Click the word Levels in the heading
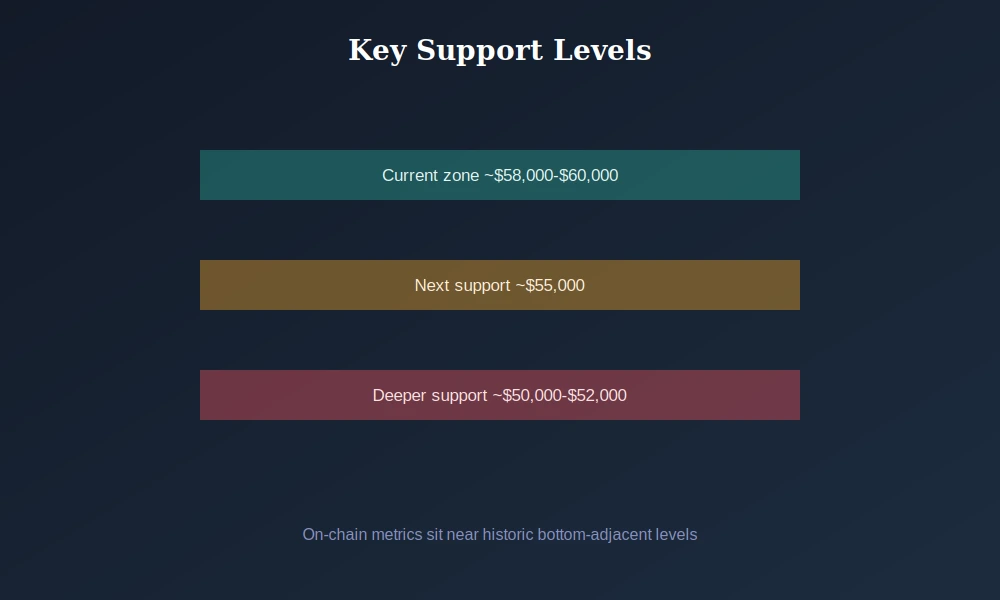1000x600 pixels. click(x=602, y=50)
